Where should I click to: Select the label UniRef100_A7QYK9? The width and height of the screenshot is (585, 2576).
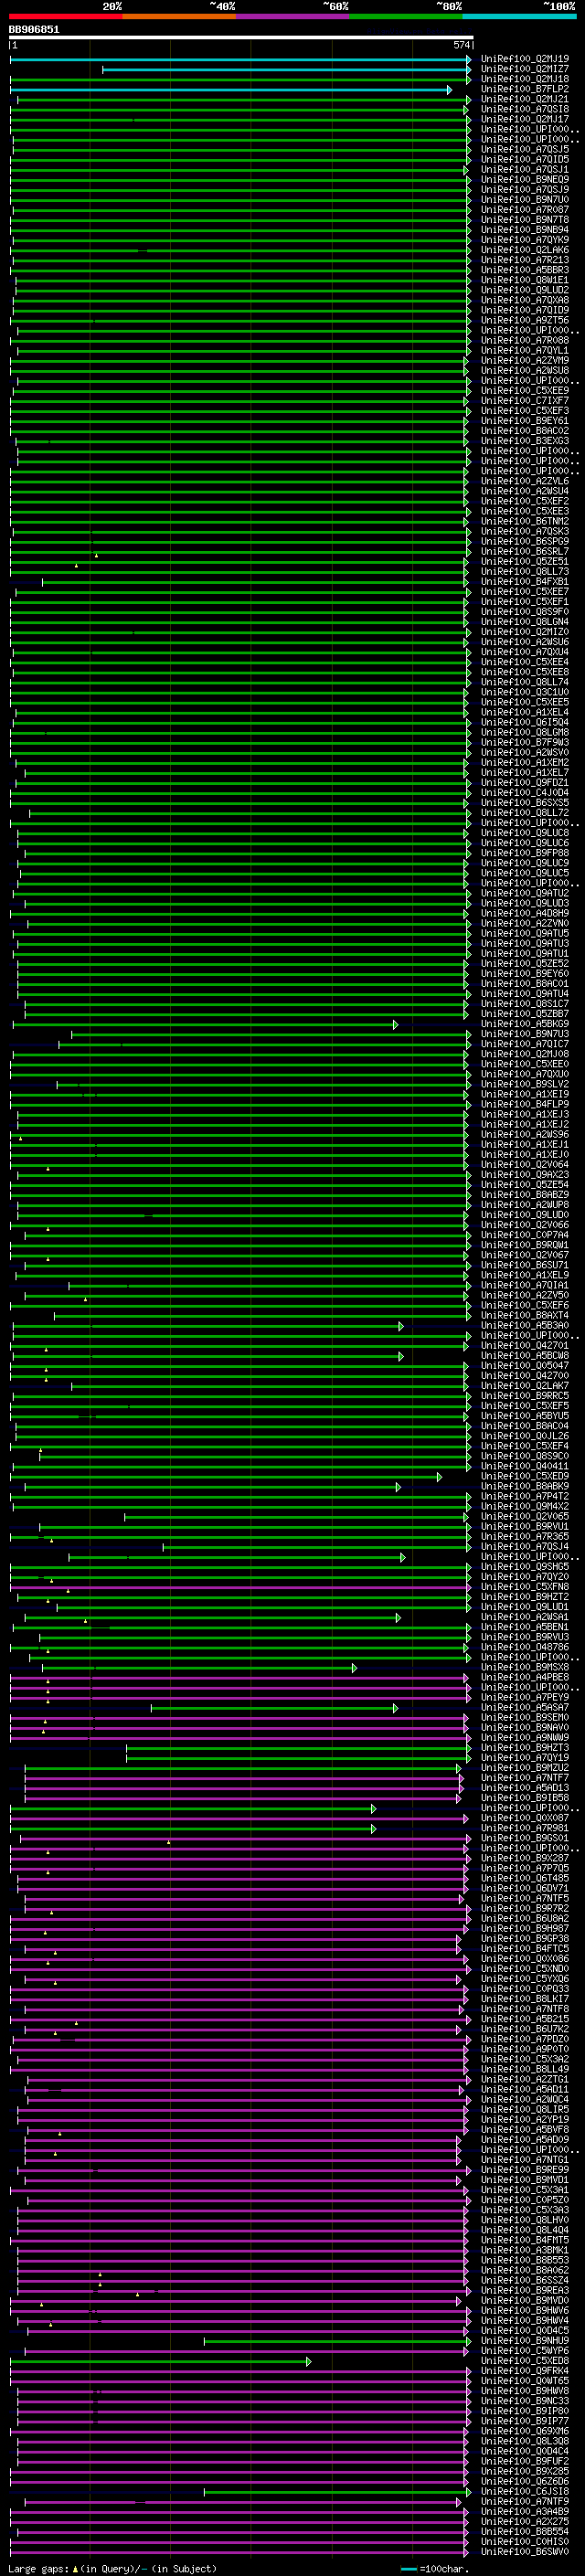click(x=525, y=239)
